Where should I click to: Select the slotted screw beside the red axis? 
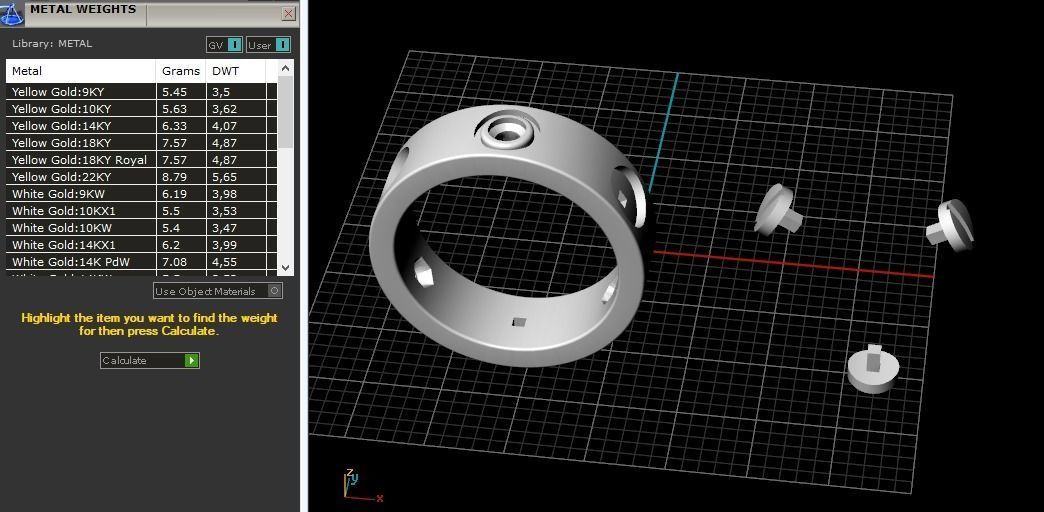click(778, 210)
